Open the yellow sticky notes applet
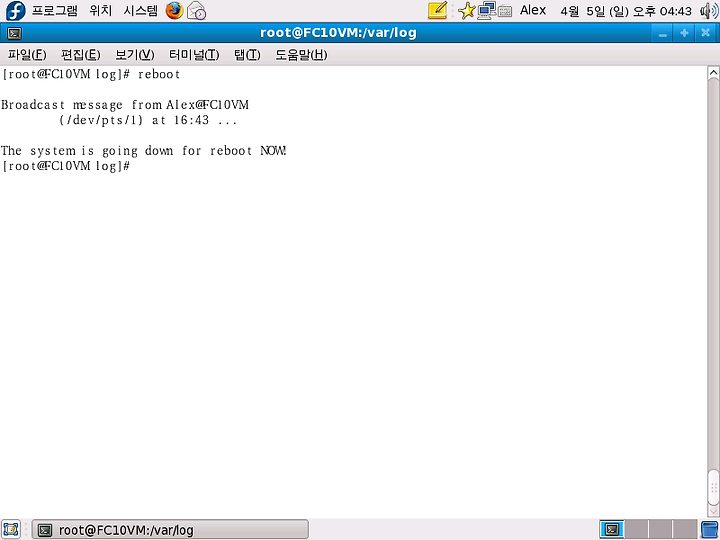 click(x=437, y=11)
